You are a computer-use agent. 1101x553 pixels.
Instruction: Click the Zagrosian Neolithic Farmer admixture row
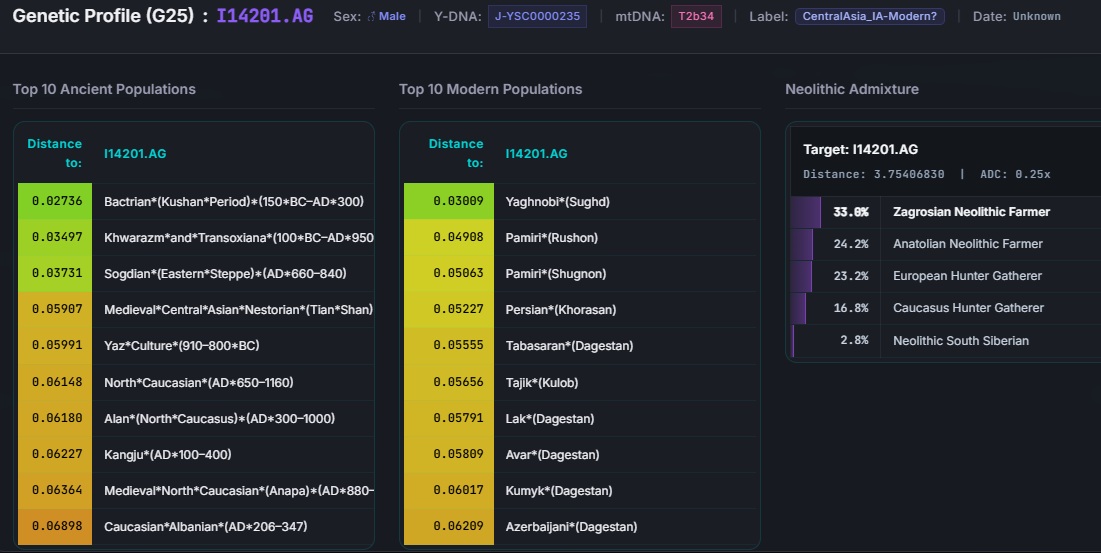pos(945,212)
